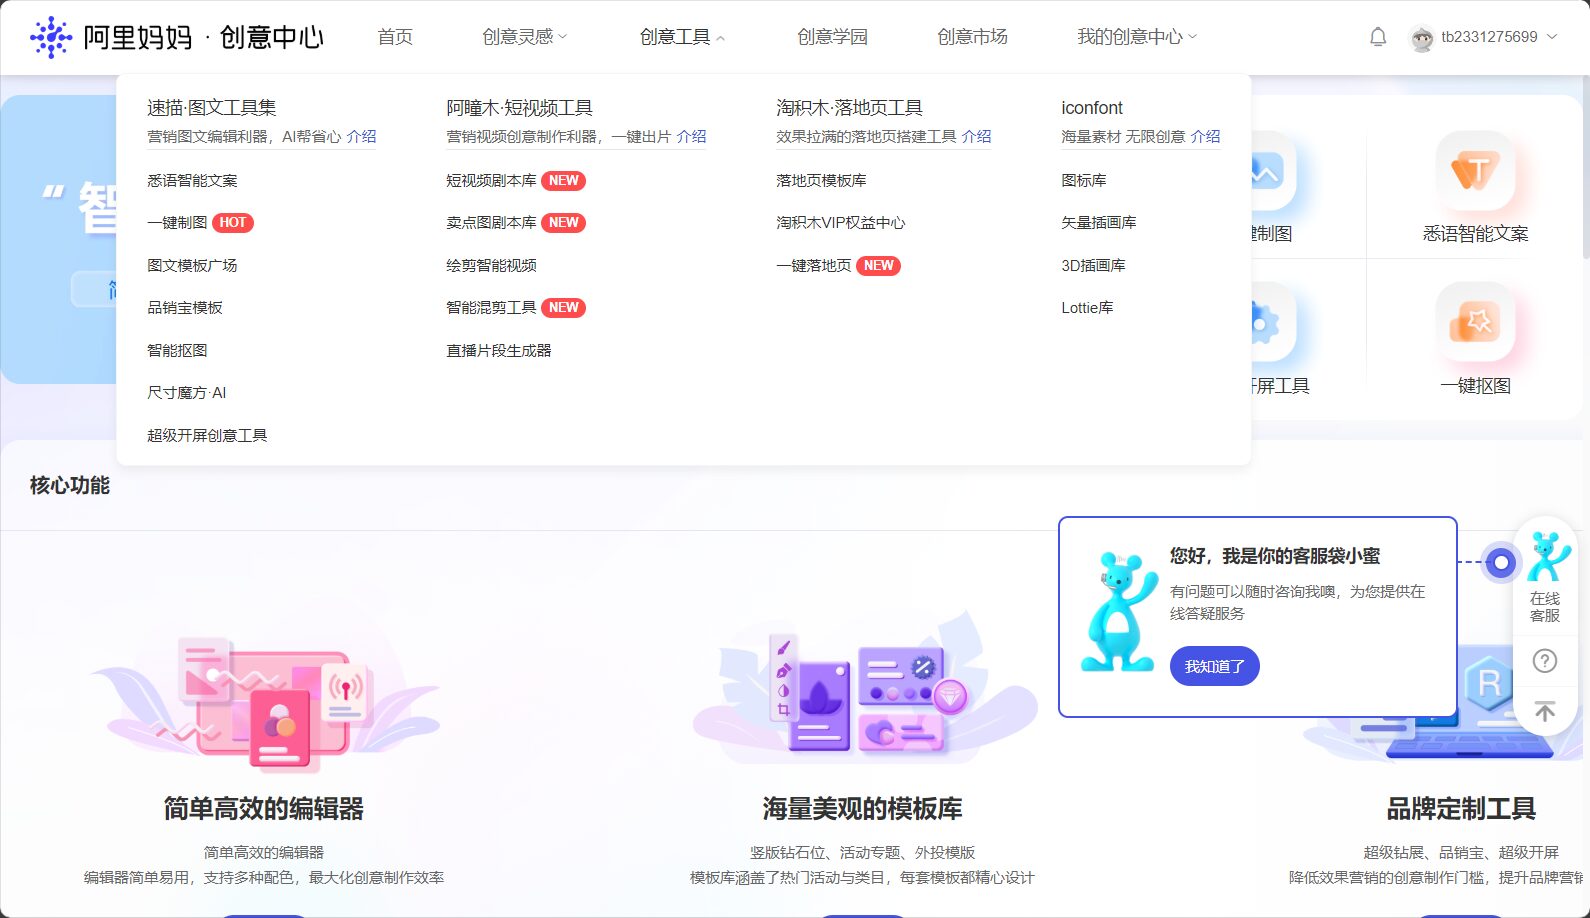Click the 速描·图文工具集 heading

tap(211, 108)
